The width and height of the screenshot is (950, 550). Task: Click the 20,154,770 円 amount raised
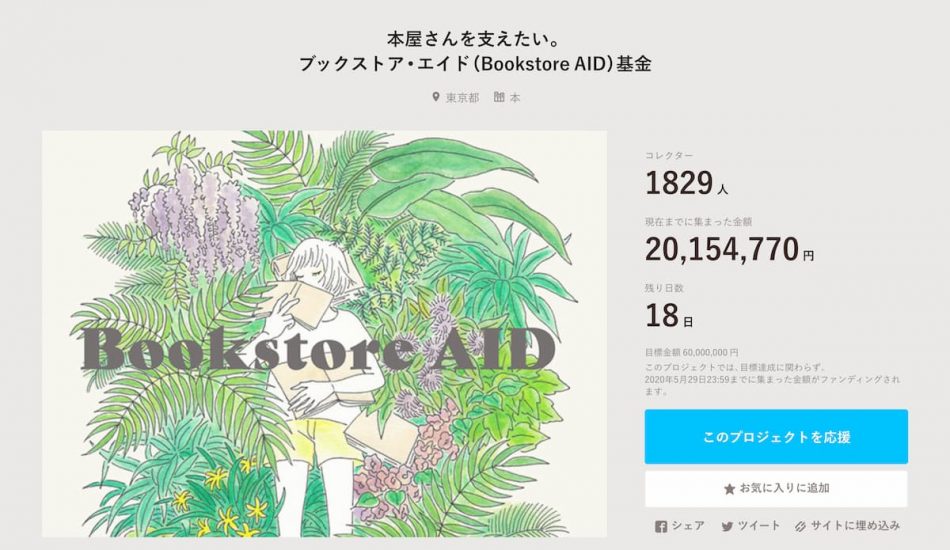click(x=729, y=249)
